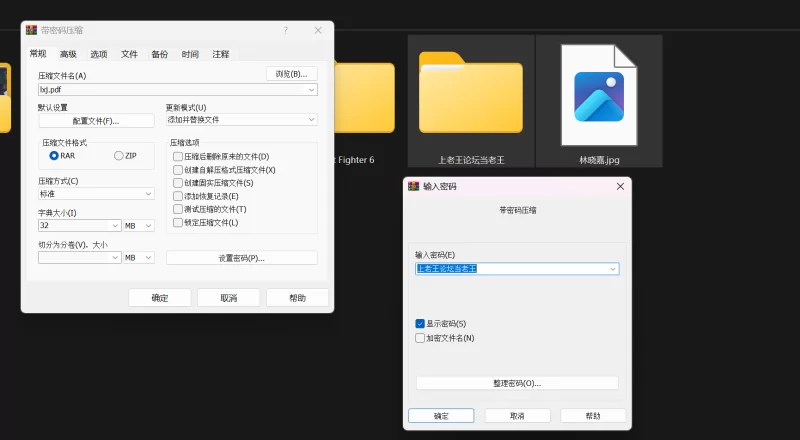
Task: Click the 林晓嘉.jpg image file icon
Action: [598, 96]
